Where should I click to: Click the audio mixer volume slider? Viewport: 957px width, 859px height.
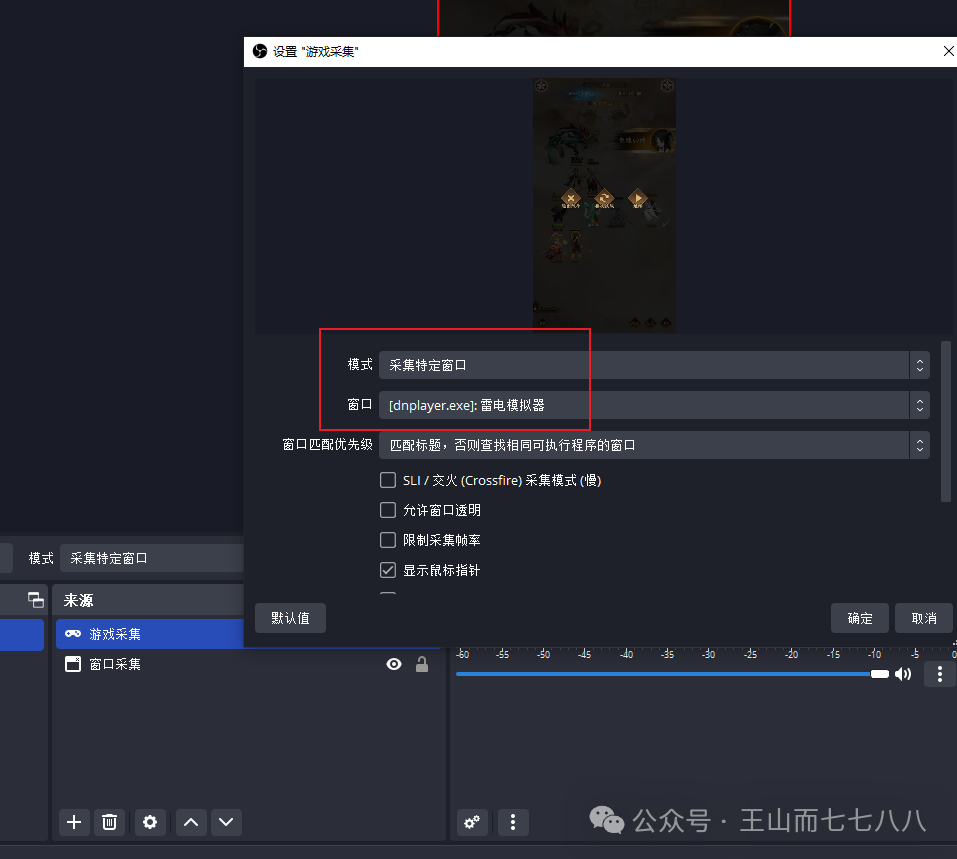pyautogui.click(x=670, y=674)
